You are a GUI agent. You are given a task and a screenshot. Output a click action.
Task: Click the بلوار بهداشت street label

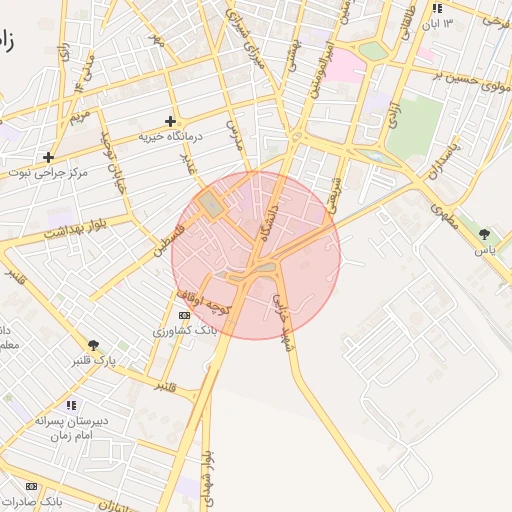(75, 229)
